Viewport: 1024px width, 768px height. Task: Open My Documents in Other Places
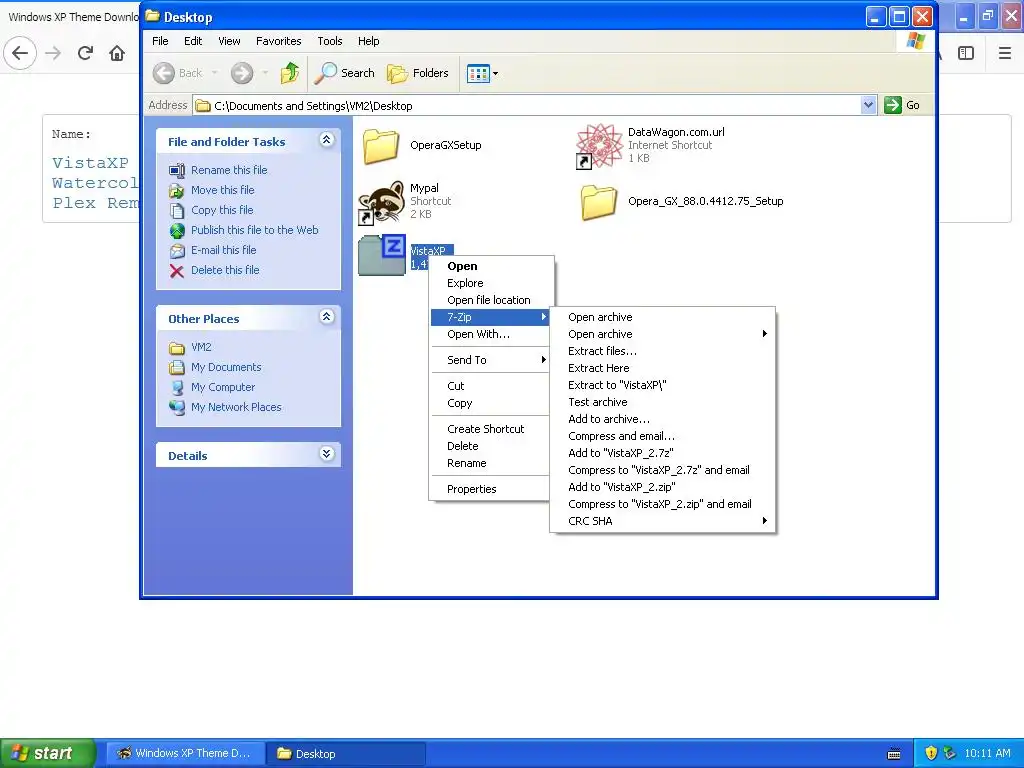[226, 368]
